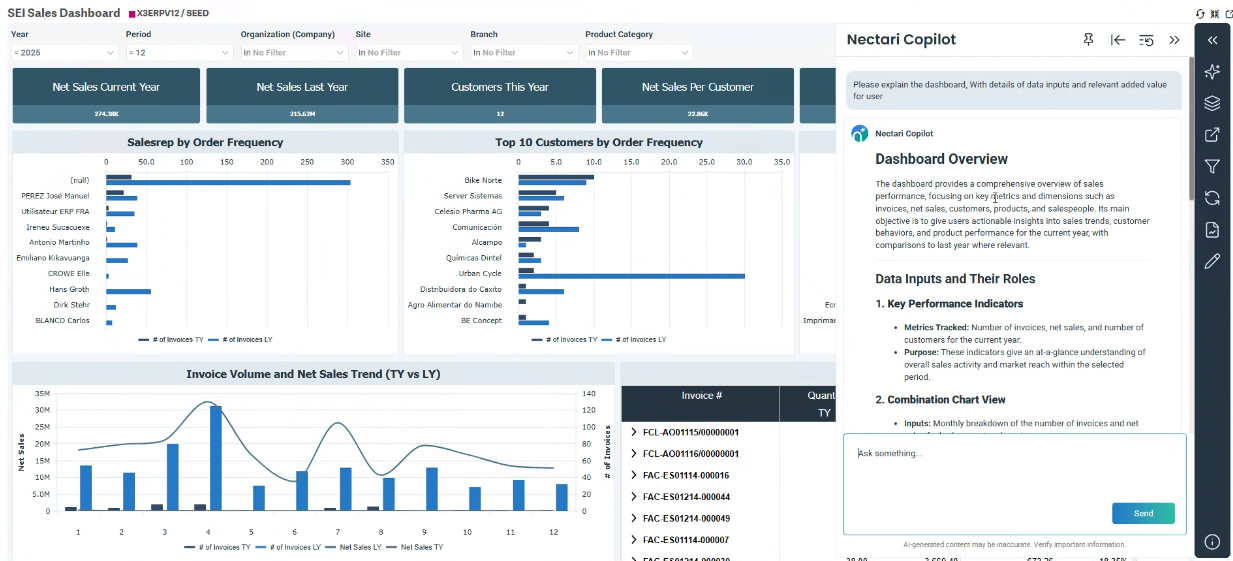Collapse the dark sidebar with double left chevron
Image resolution: width=1233 pixels, height=561 pixels.
(1212, 40)
